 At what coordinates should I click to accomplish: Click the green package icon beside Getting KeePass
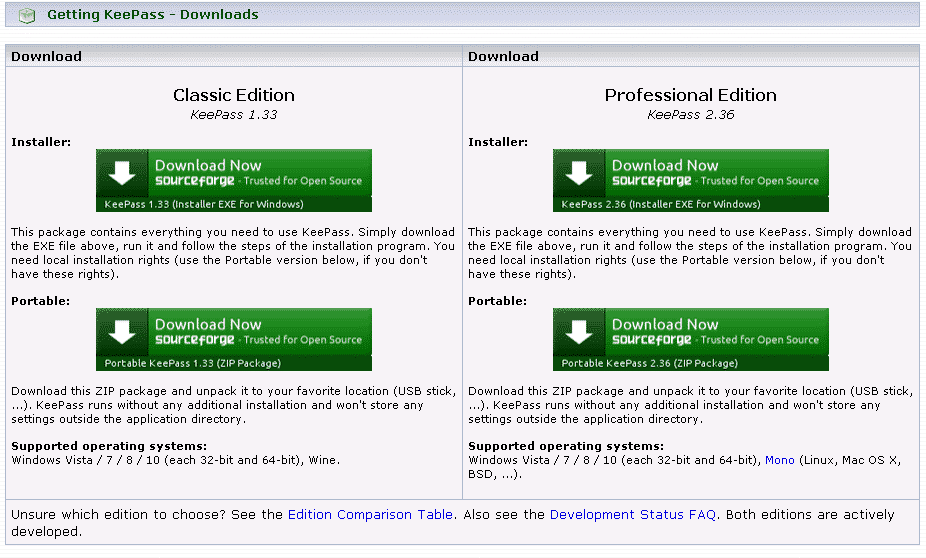click(27, 15)
